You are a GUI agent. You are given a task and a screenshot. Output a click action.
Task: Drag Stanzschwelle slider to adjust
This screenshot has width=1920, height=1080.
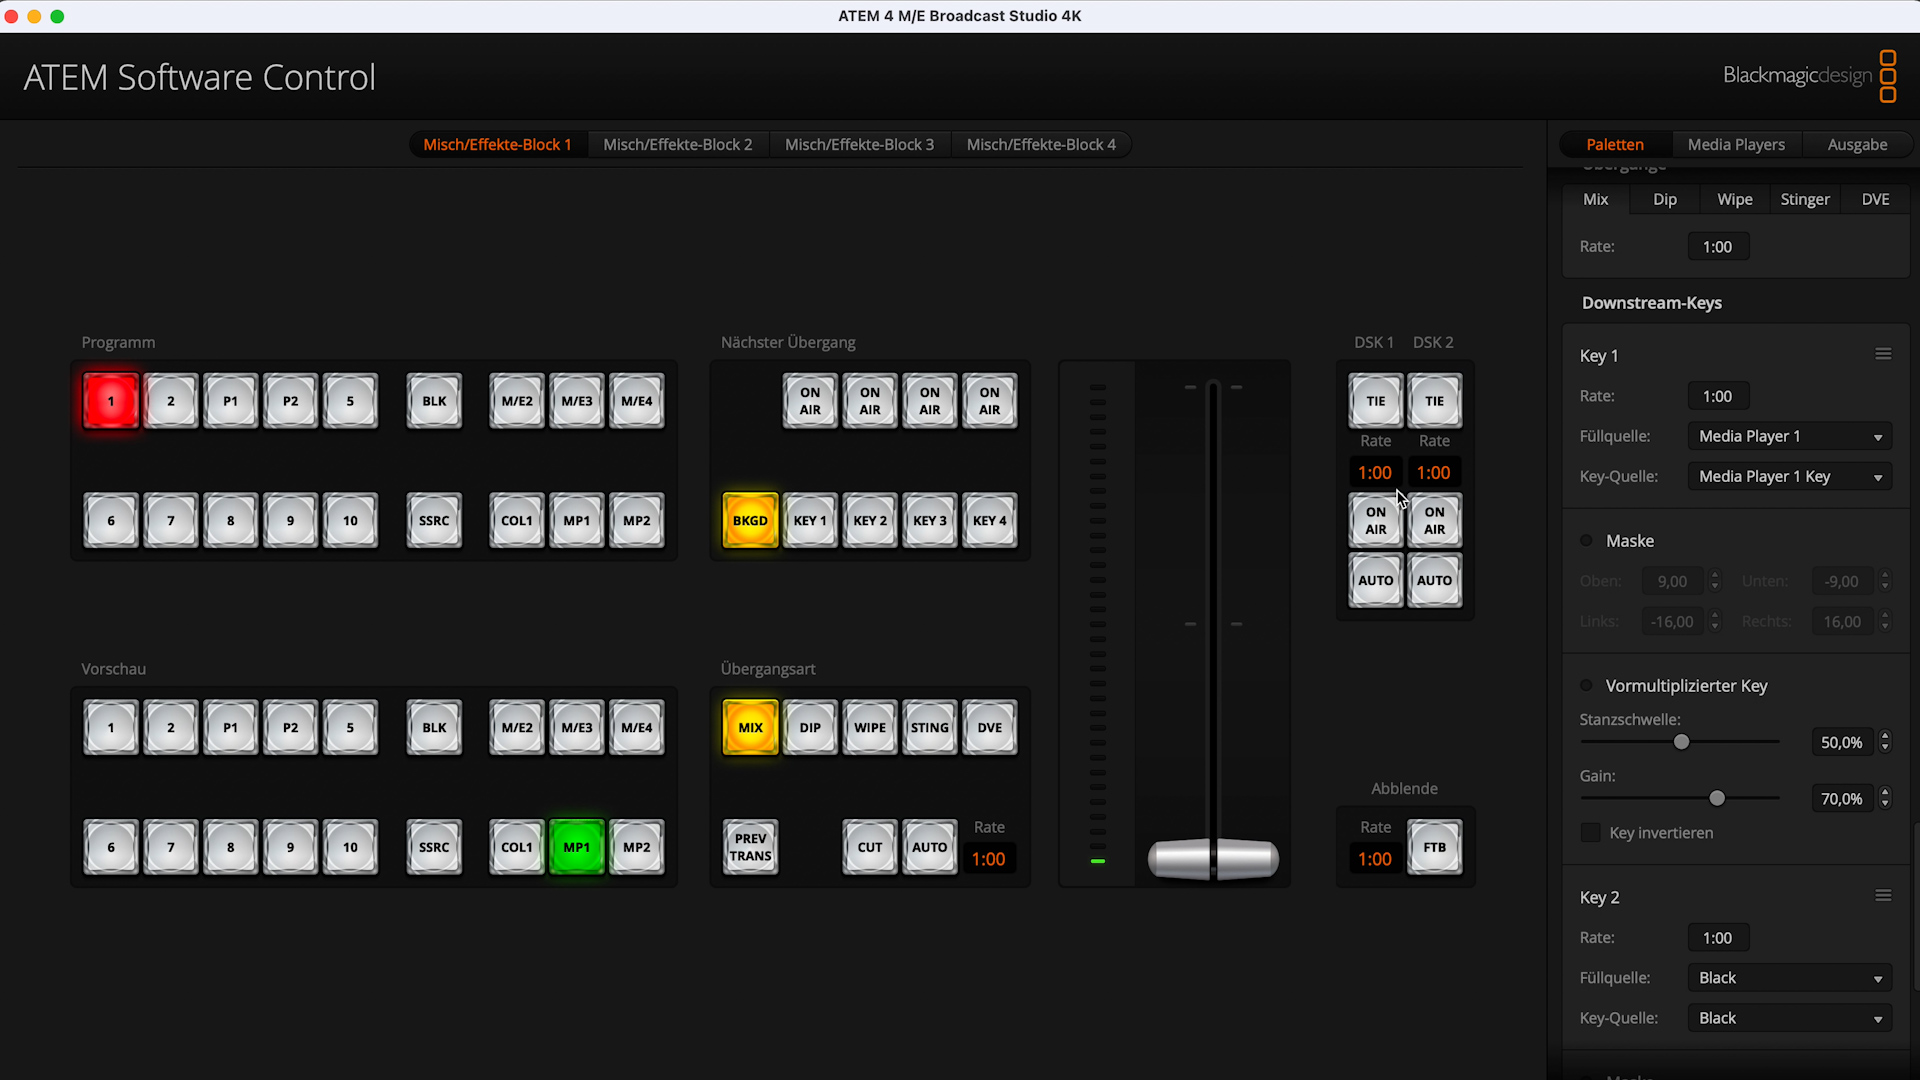[1680, 741]
